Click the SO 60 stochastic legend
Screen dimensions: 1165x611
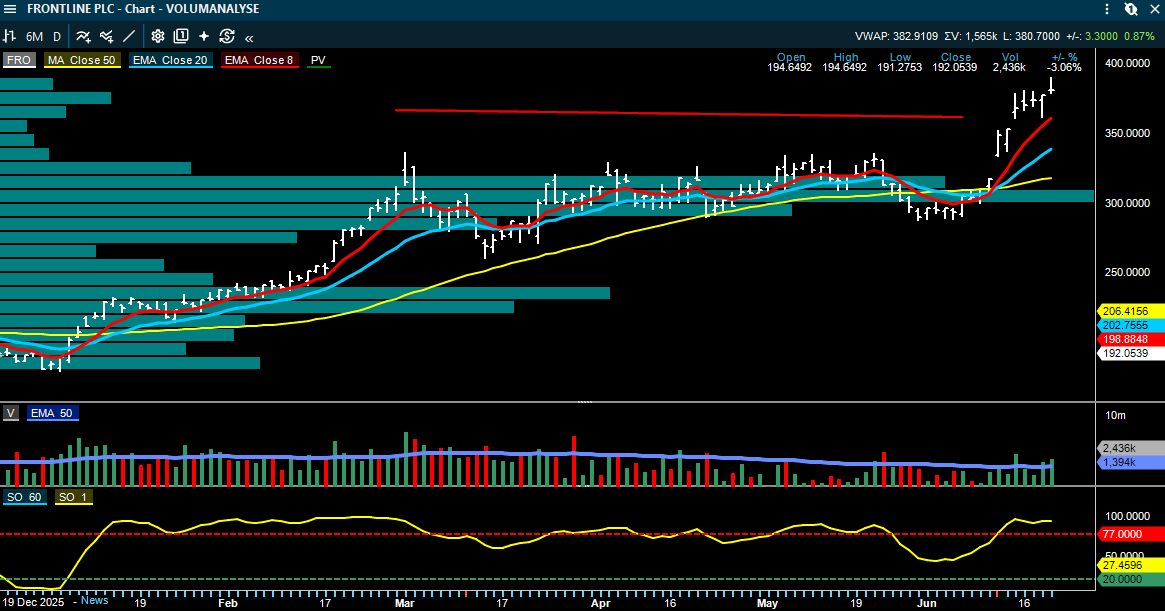(25, 497)
